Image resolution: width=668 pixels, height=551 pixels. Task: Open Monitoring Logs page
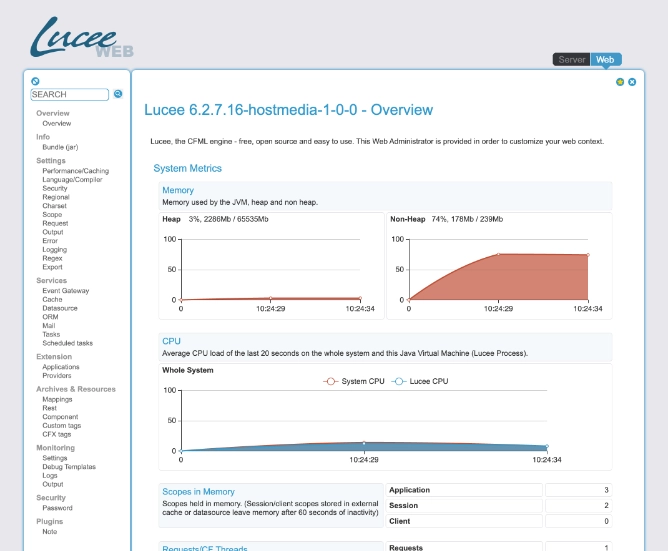49,476
